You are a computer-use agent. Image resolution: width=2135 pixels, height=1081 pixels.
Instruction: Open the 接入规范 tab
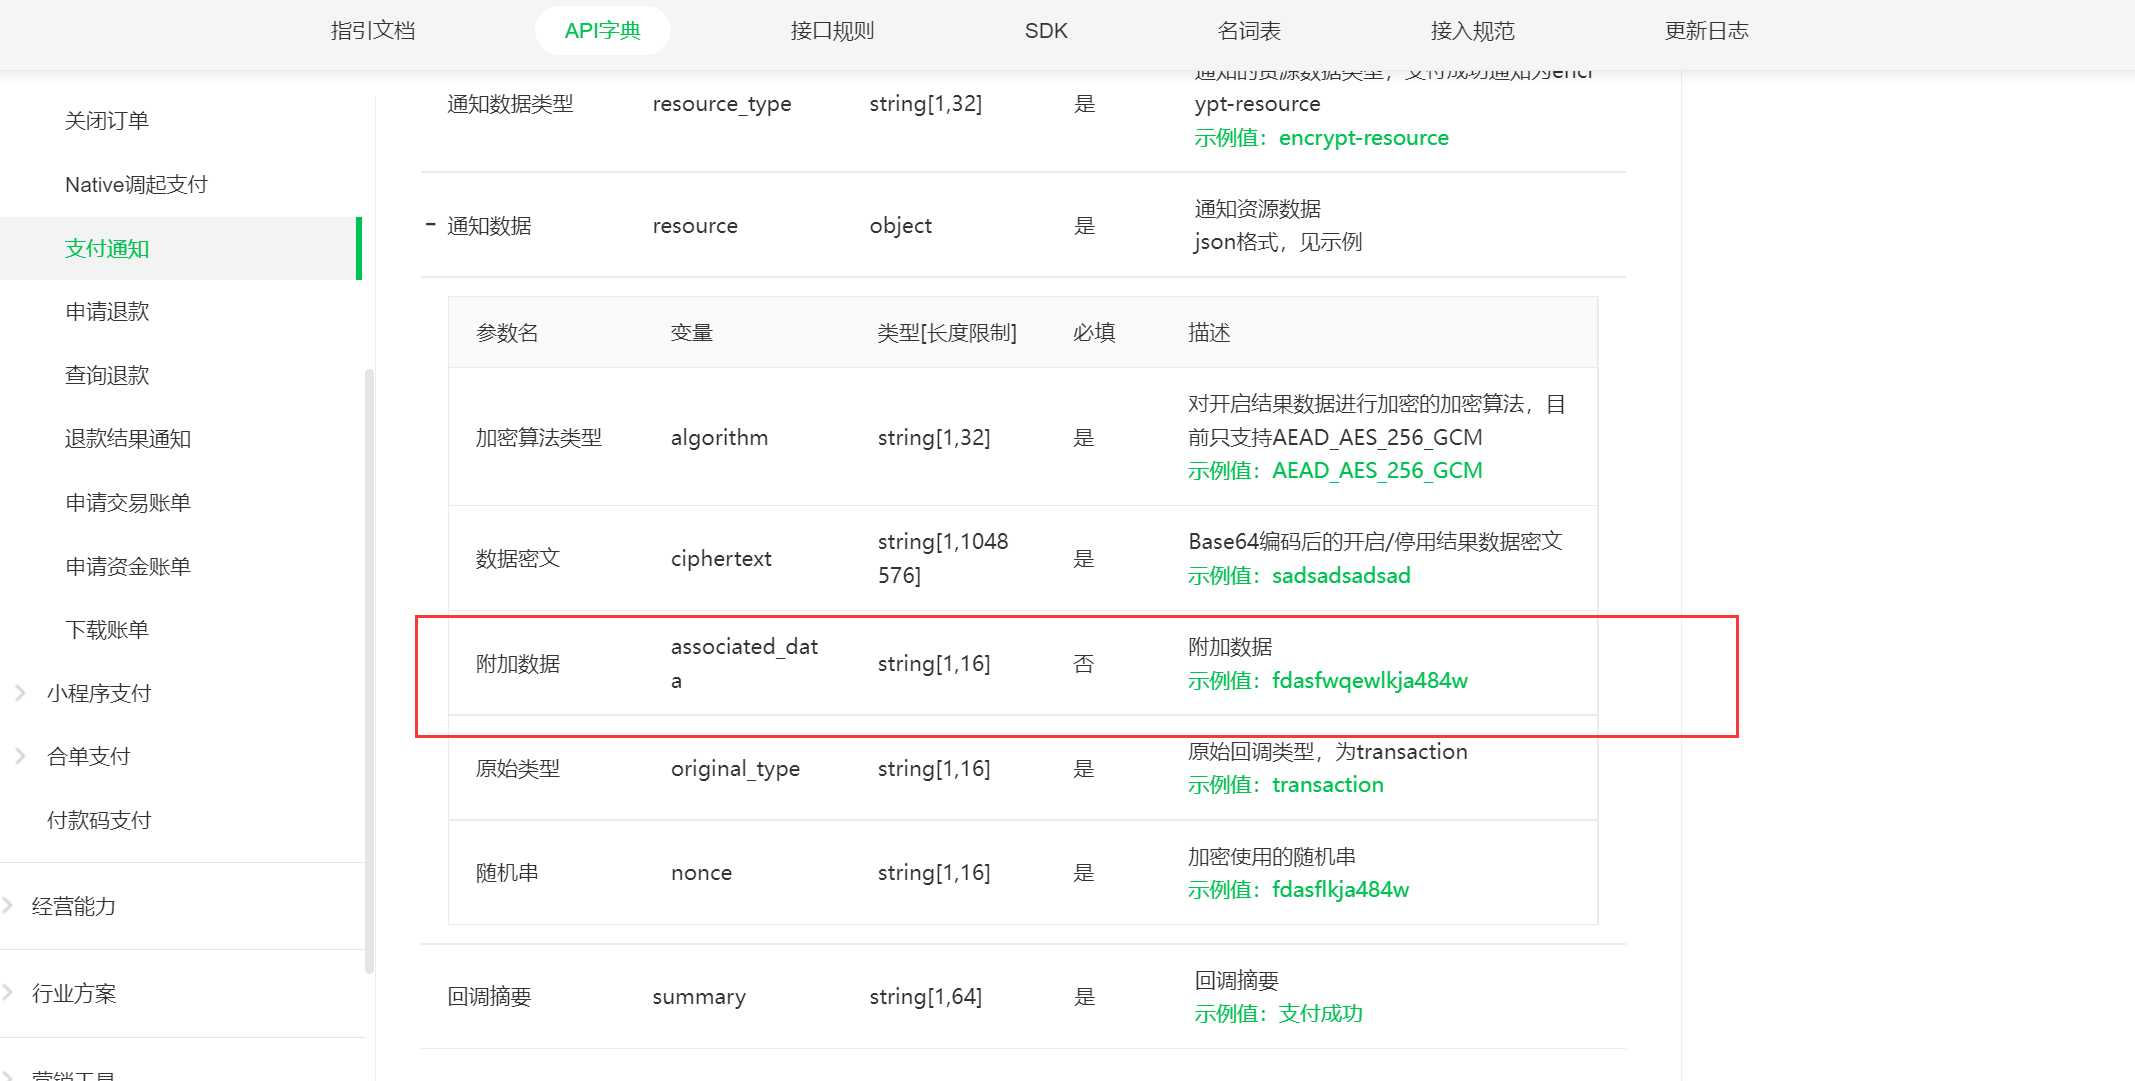click(x=1472, y=31)
